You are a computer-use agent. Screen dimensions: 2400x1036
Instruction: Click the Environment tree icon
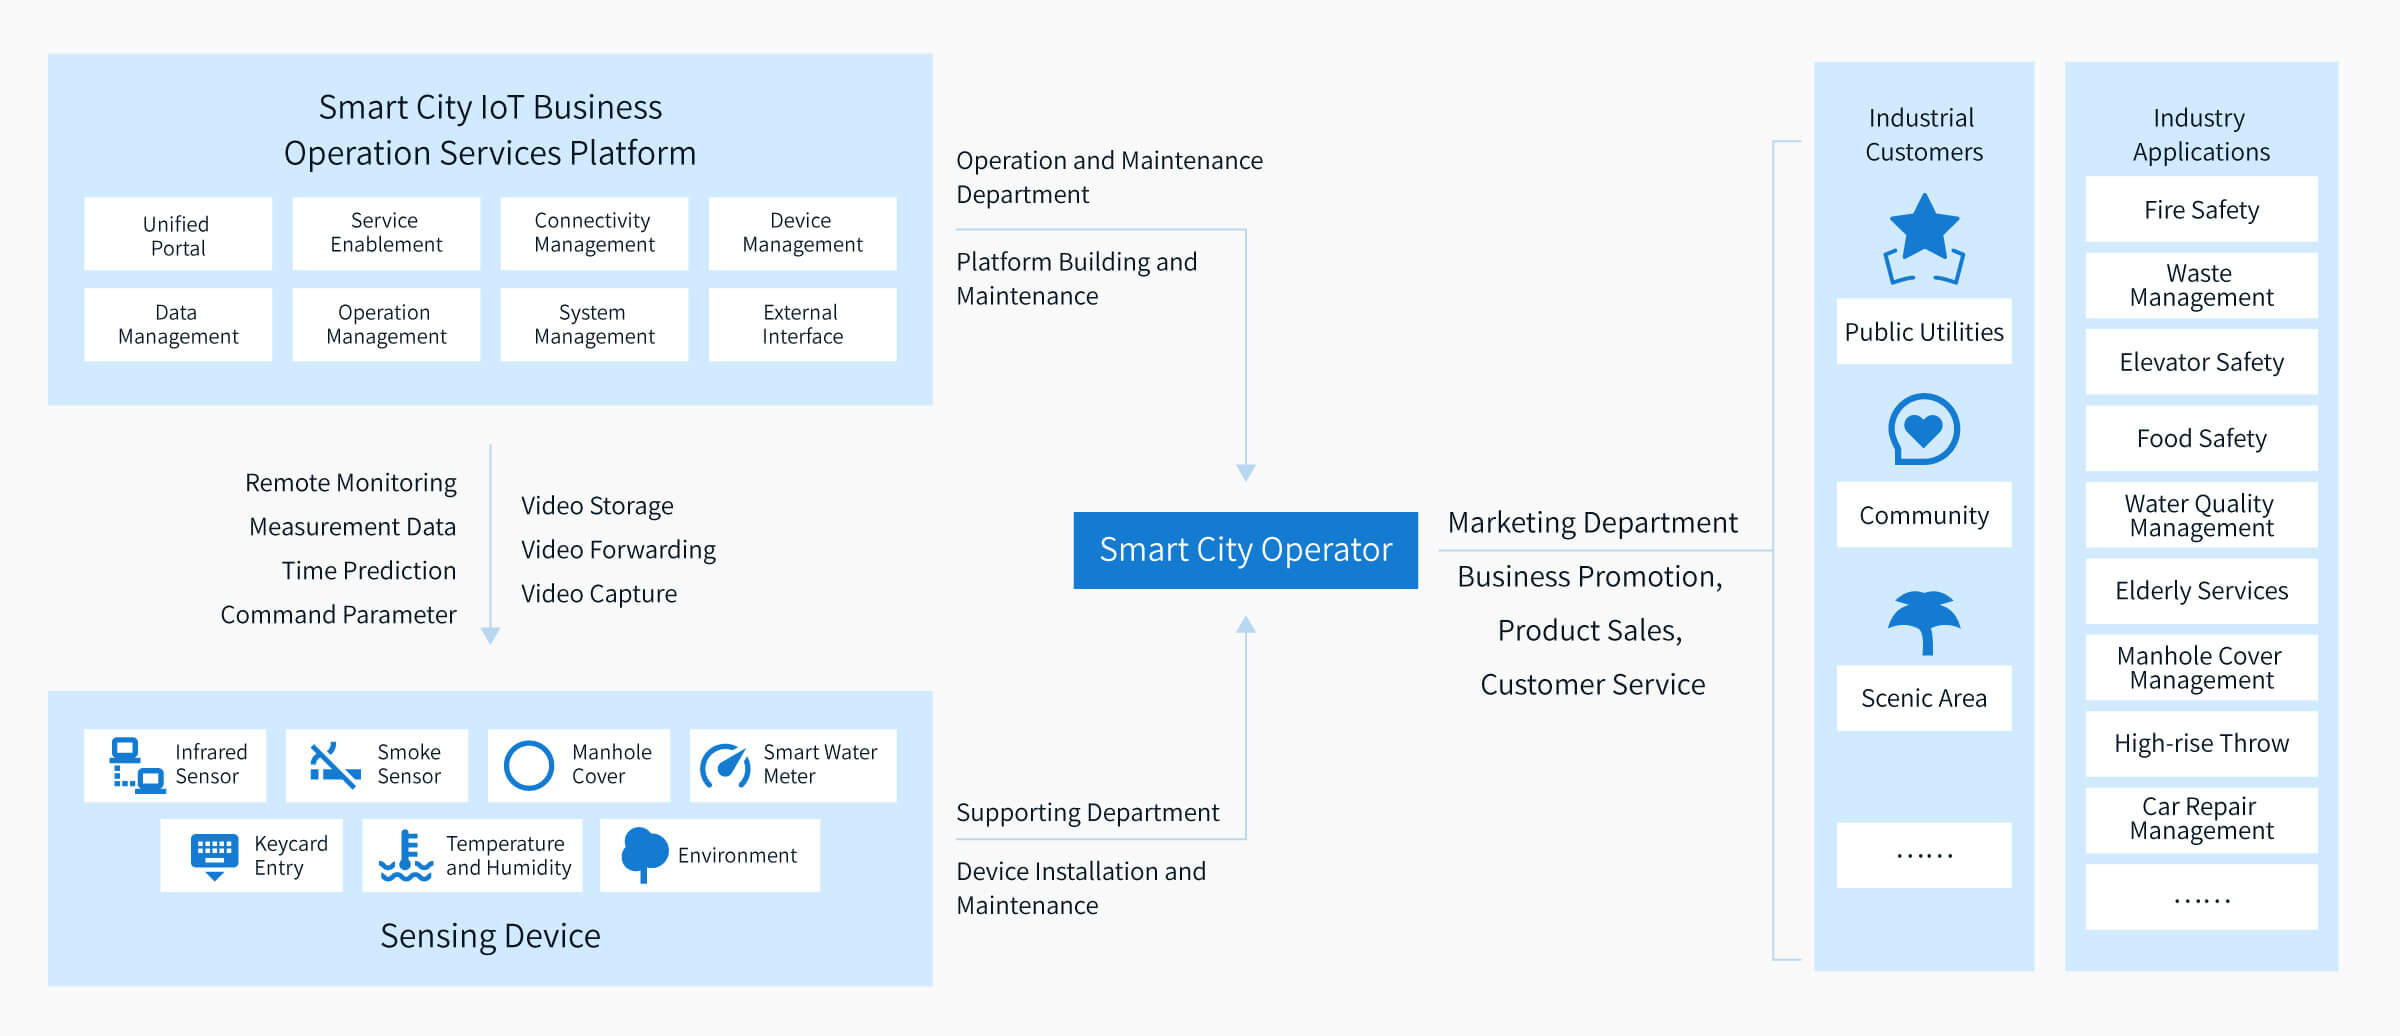point(644,855)
